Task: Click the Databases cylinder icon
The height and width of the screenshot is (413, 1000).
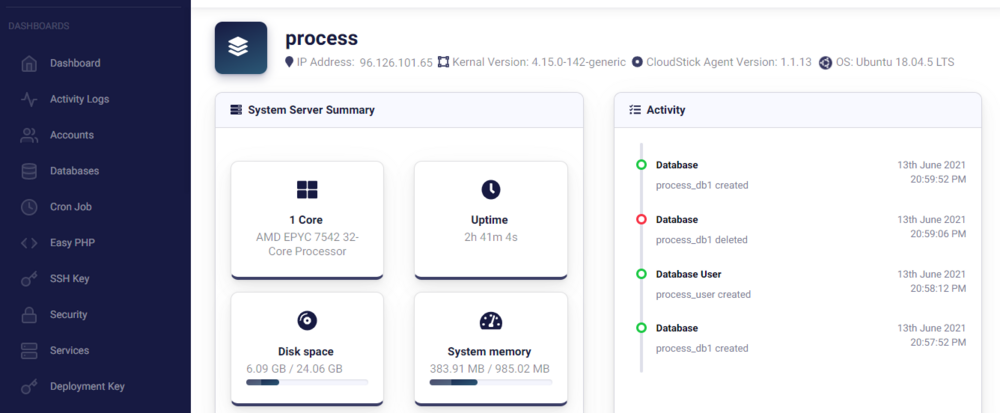Action: pyautogui.click(x=30, y=171)
